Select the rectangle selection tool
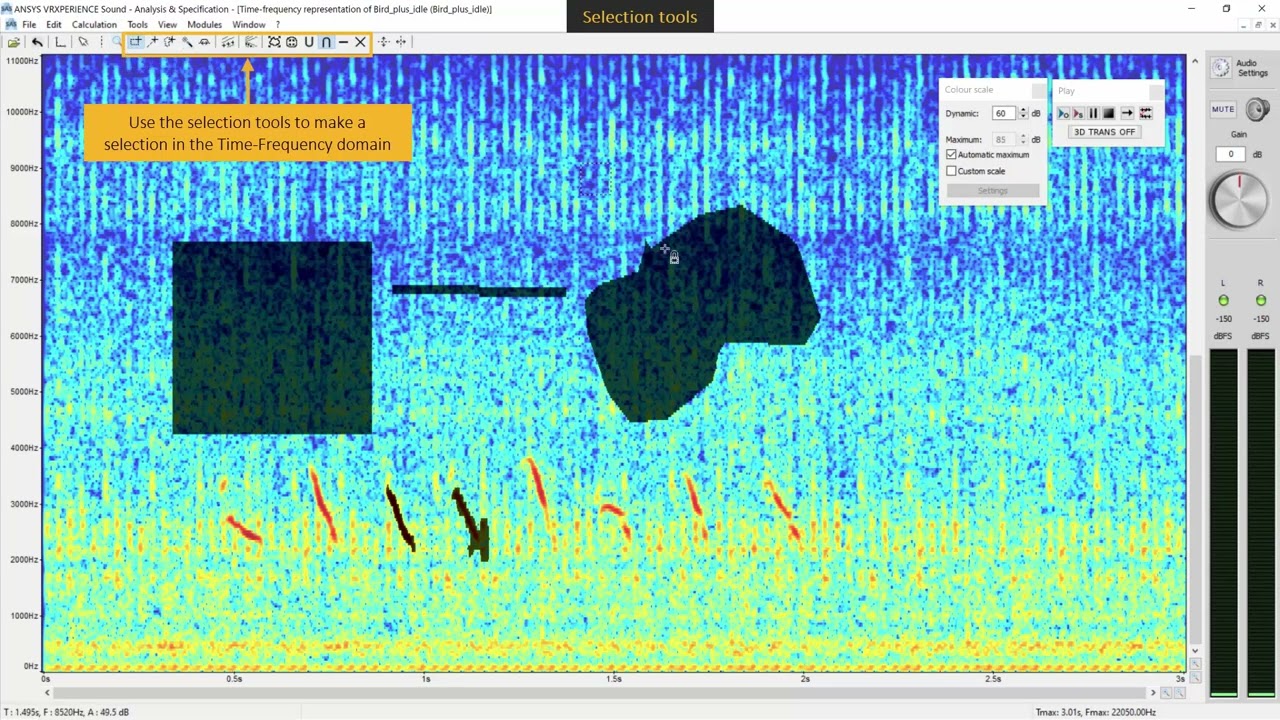 point(135,42)
